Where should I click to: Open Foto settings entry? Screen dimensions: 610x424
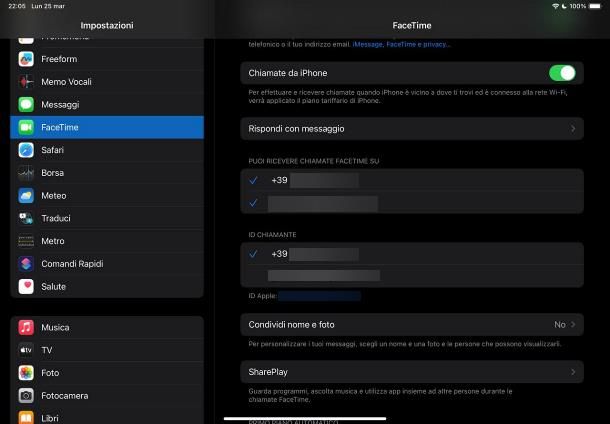point(107,373)
